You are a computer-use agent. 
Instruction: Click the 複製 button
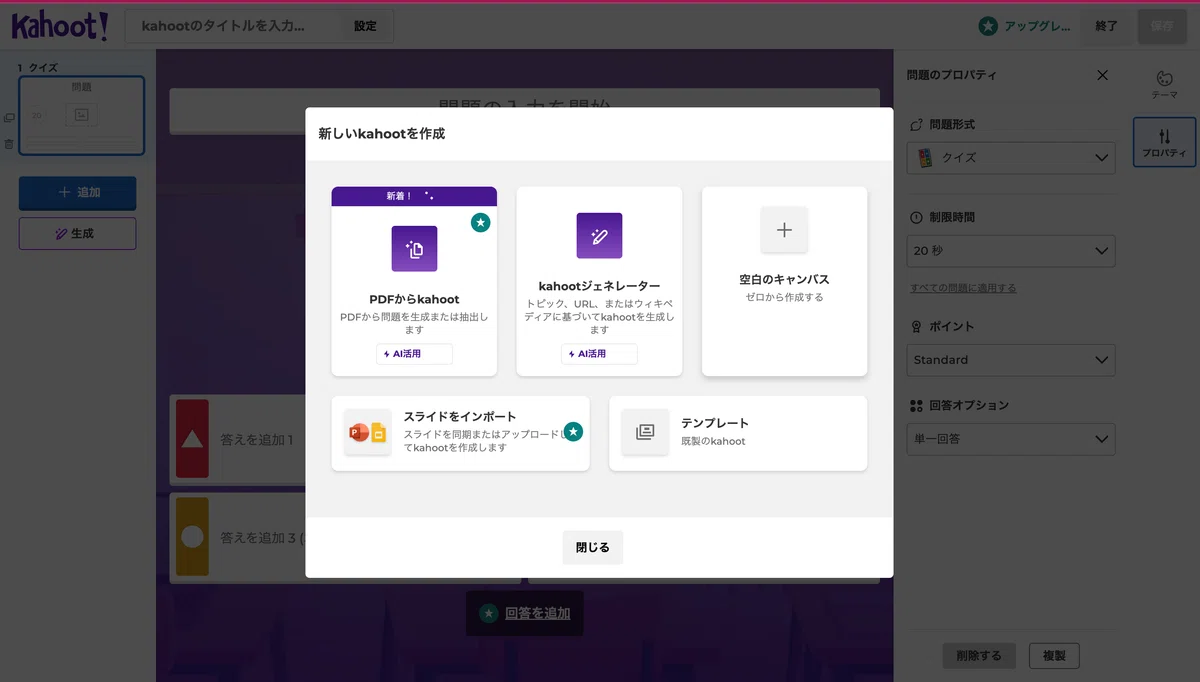pos(1054,656)
